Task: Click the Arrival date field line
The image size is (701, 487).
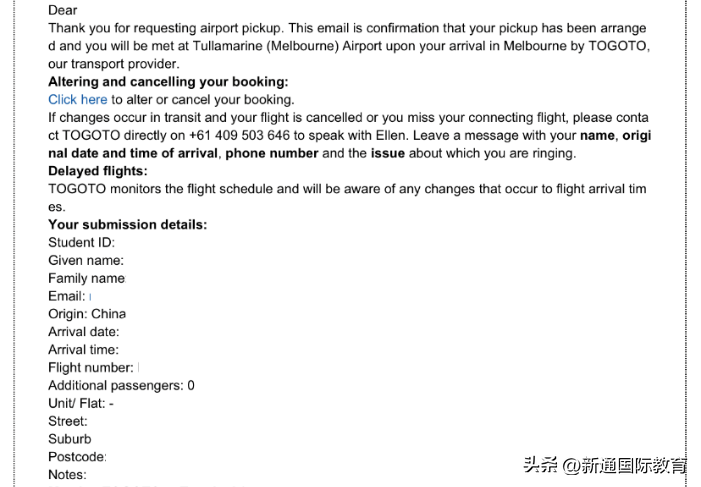Action: tap(84, 332)
